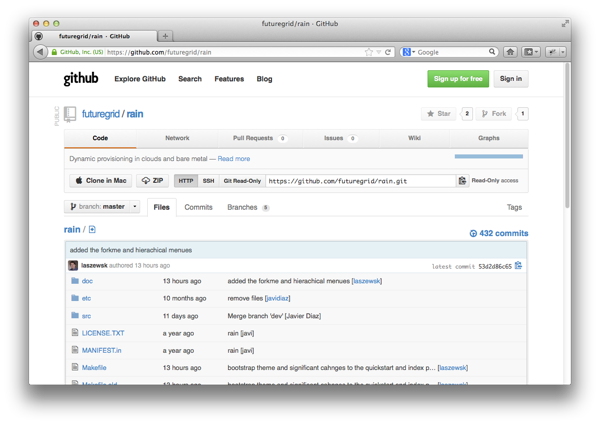Click the browser back arrow button

coord(40,52)
